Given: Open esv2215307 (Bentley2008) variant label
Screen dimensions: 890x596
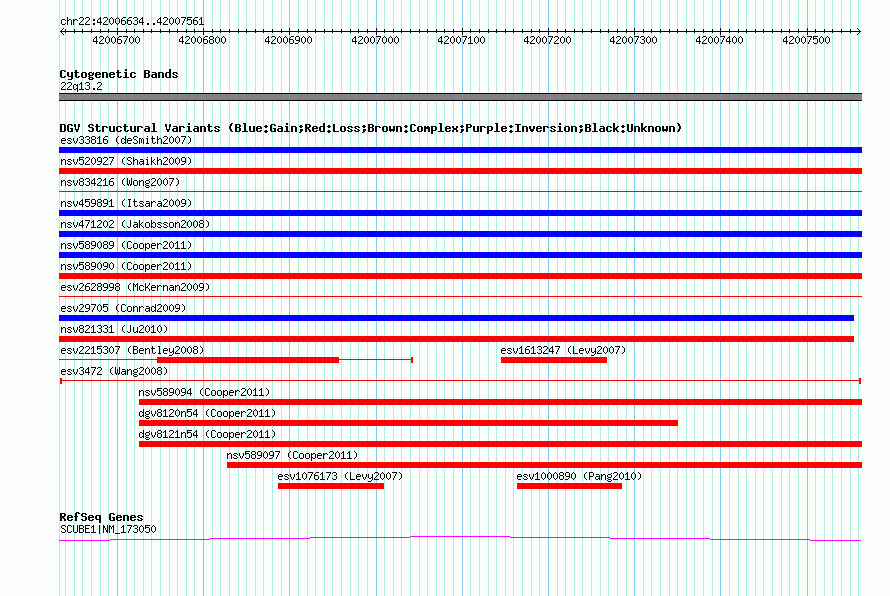Looking at the screenshot, I should tap(132, 350).
